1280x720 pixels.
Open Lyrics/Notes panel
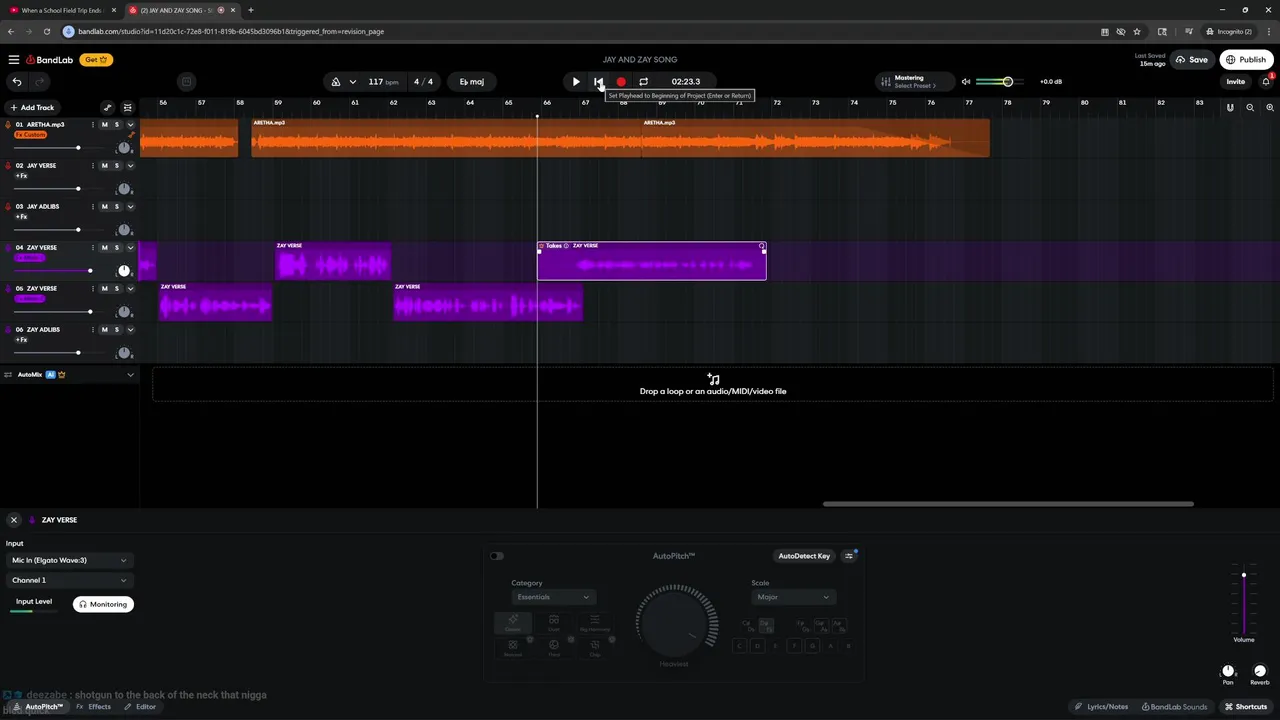coord(1101,707)
